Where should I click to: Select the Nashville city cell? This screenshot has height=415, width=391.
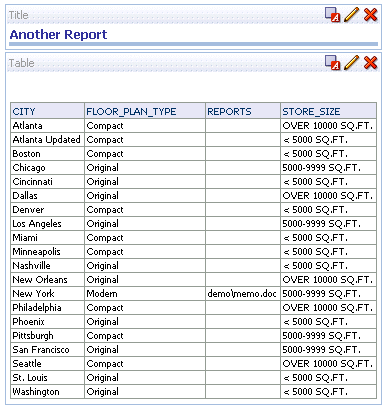click(x=47, y=266)
